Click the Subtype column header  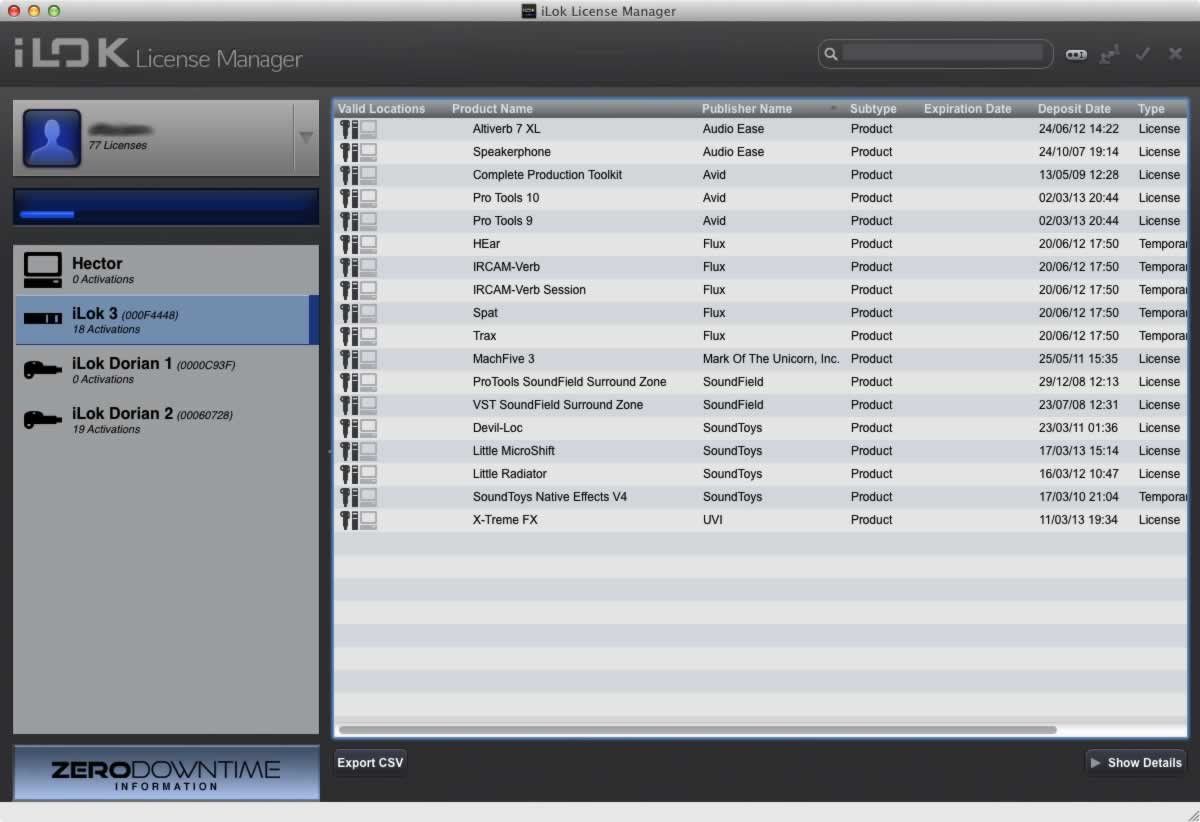click(x=872, y=109)
